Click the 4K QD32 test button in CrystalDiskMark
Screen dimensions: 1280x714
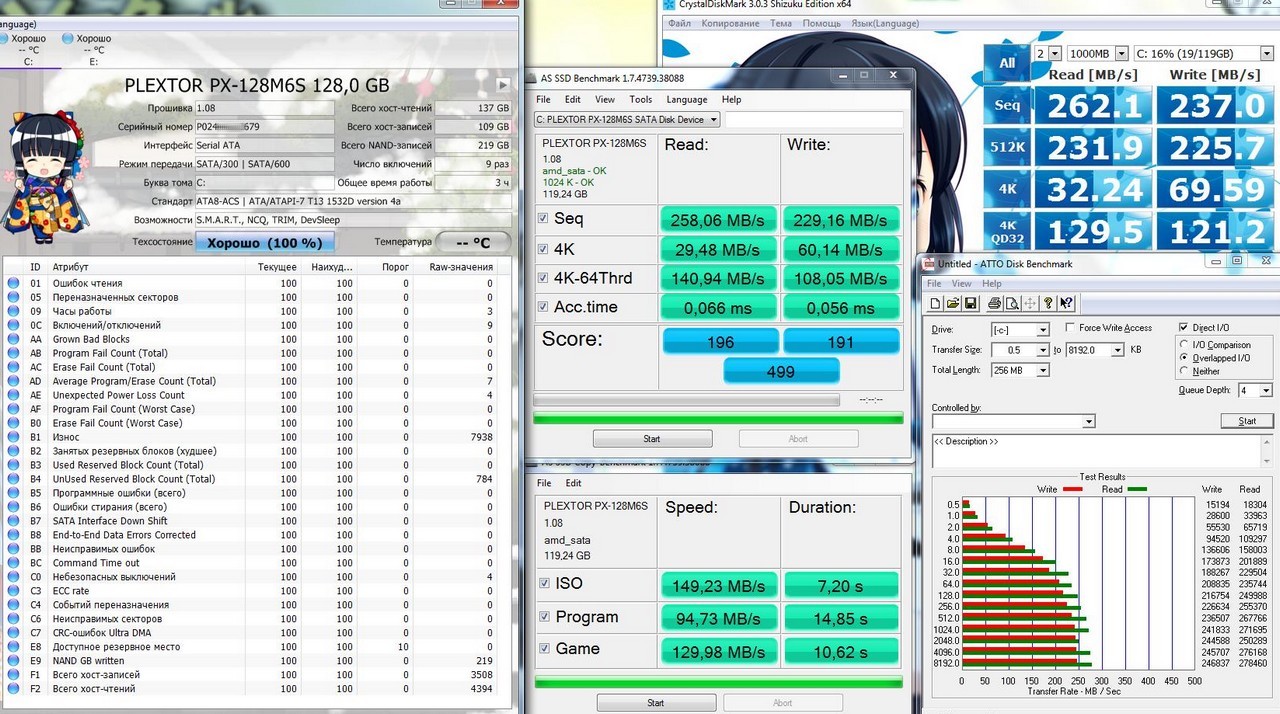point(1007,232)
